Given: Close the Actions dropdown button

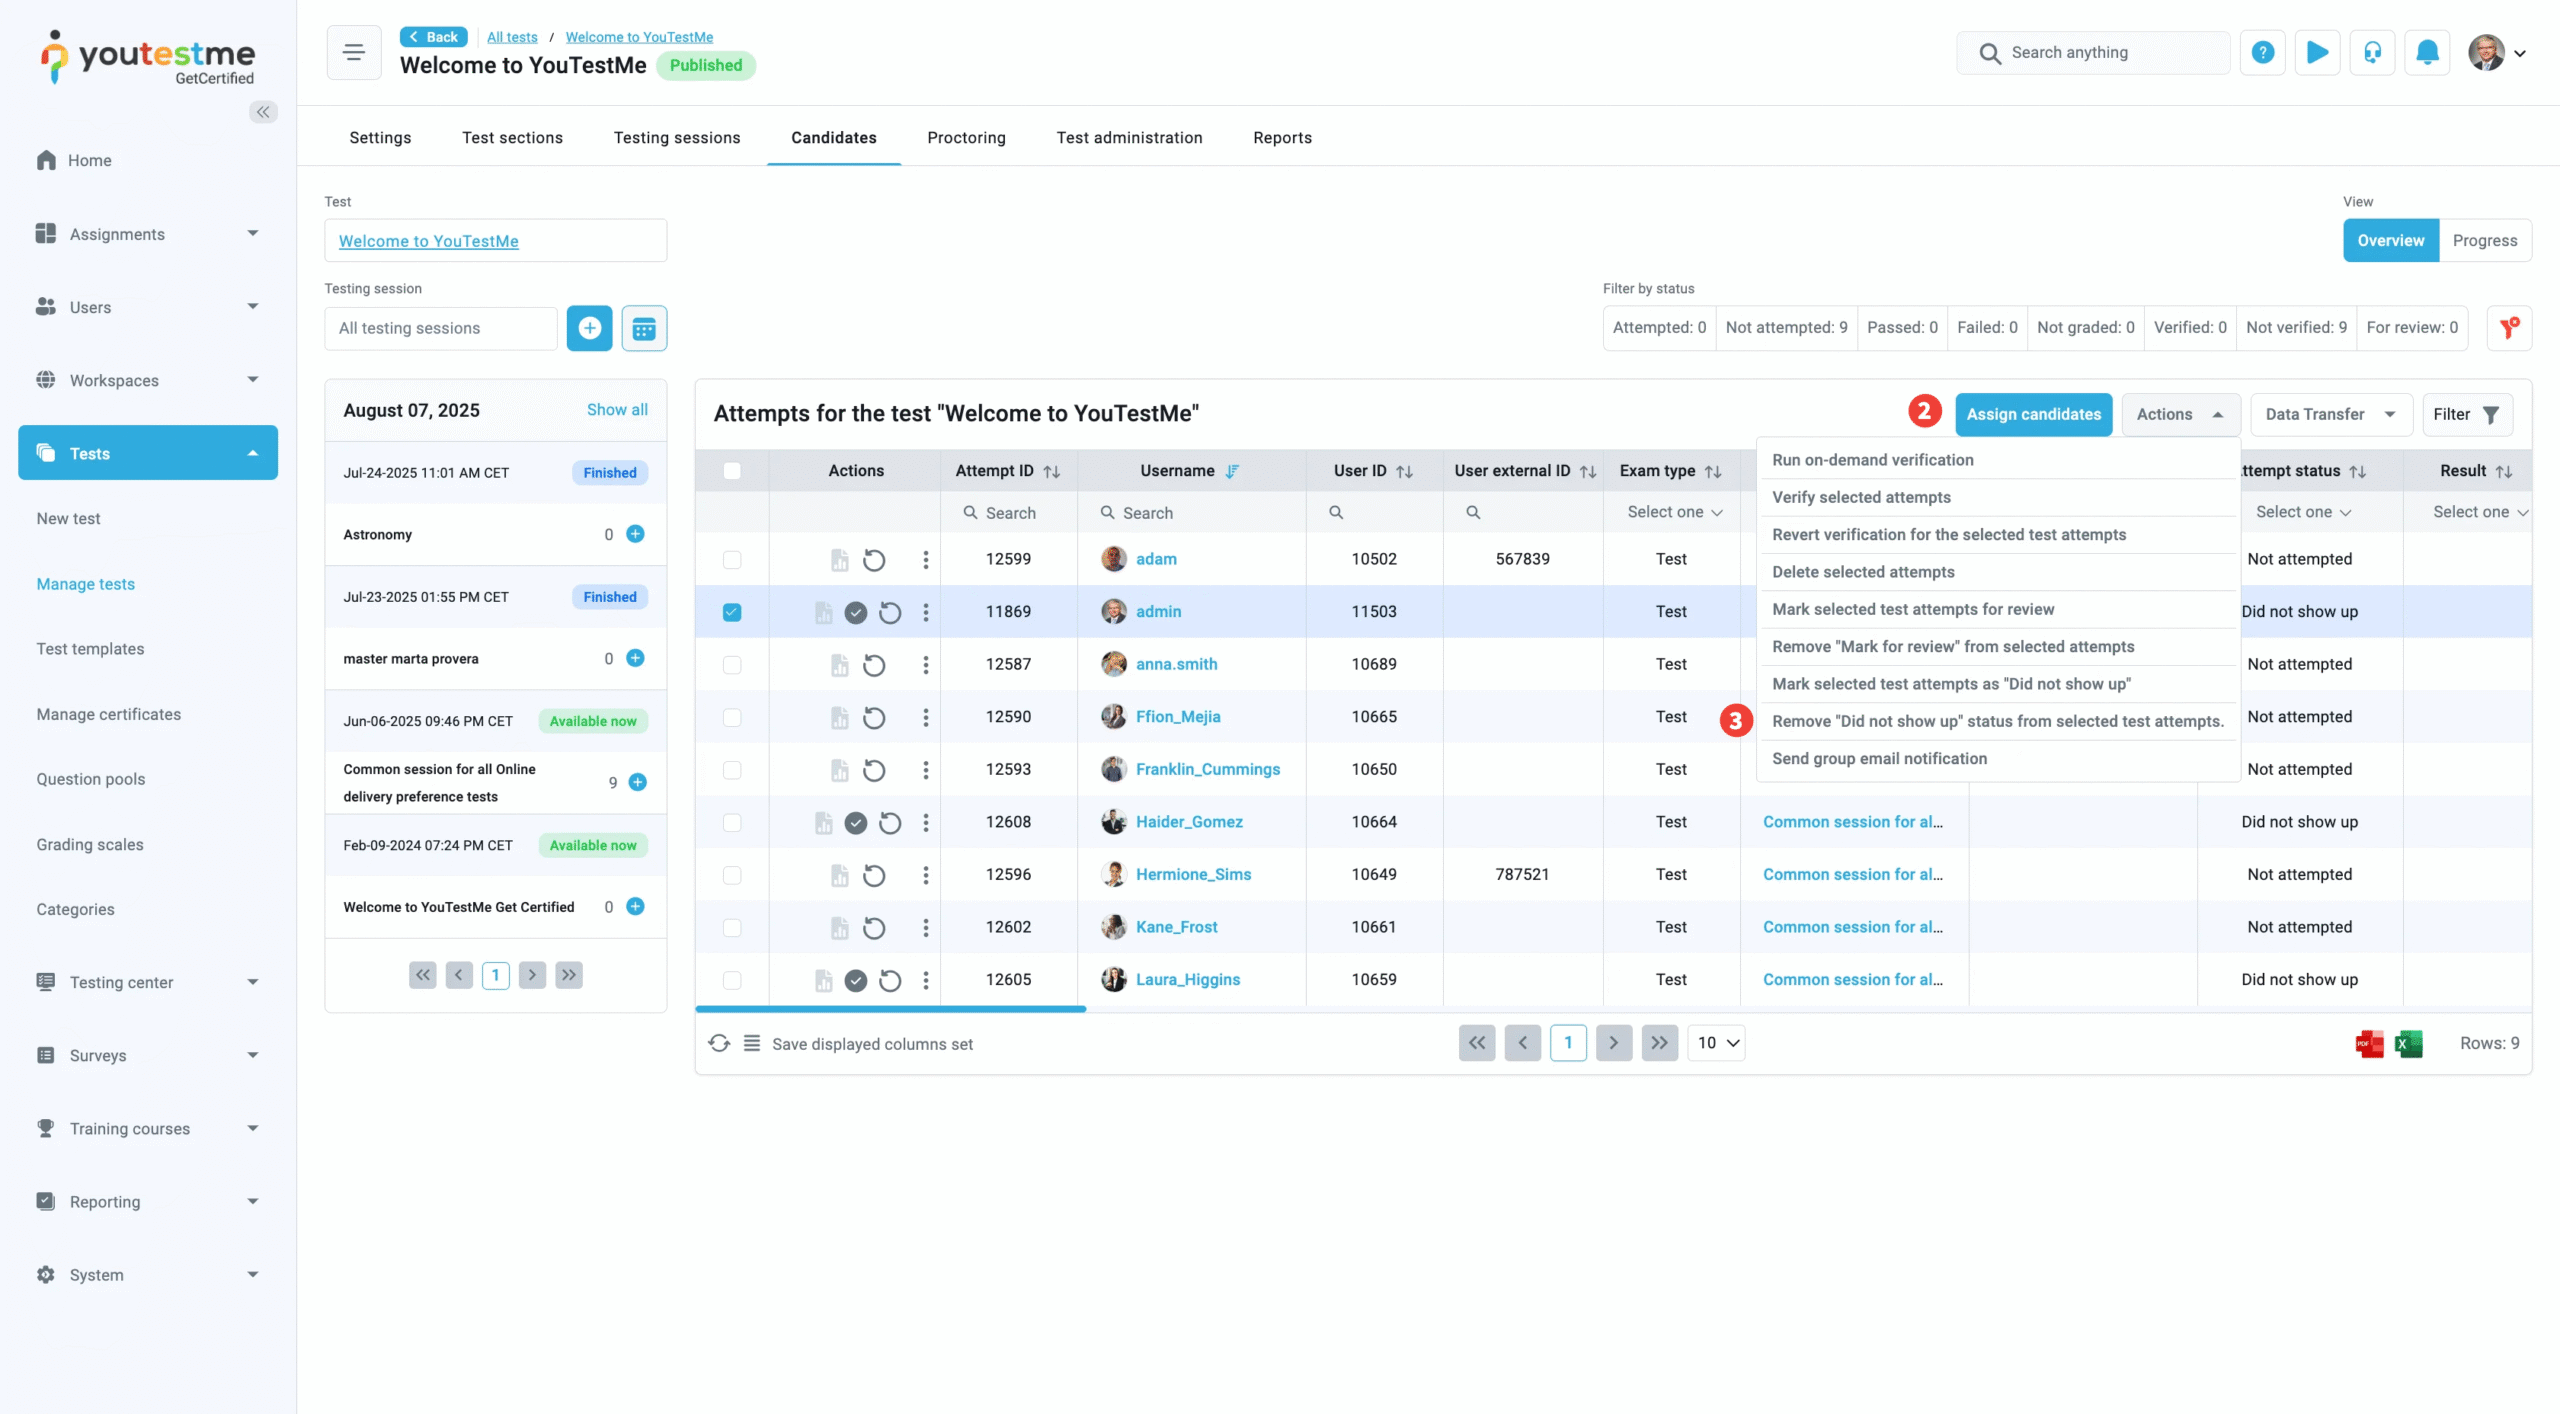Looking at the screenshot, I should [2180, 414].
